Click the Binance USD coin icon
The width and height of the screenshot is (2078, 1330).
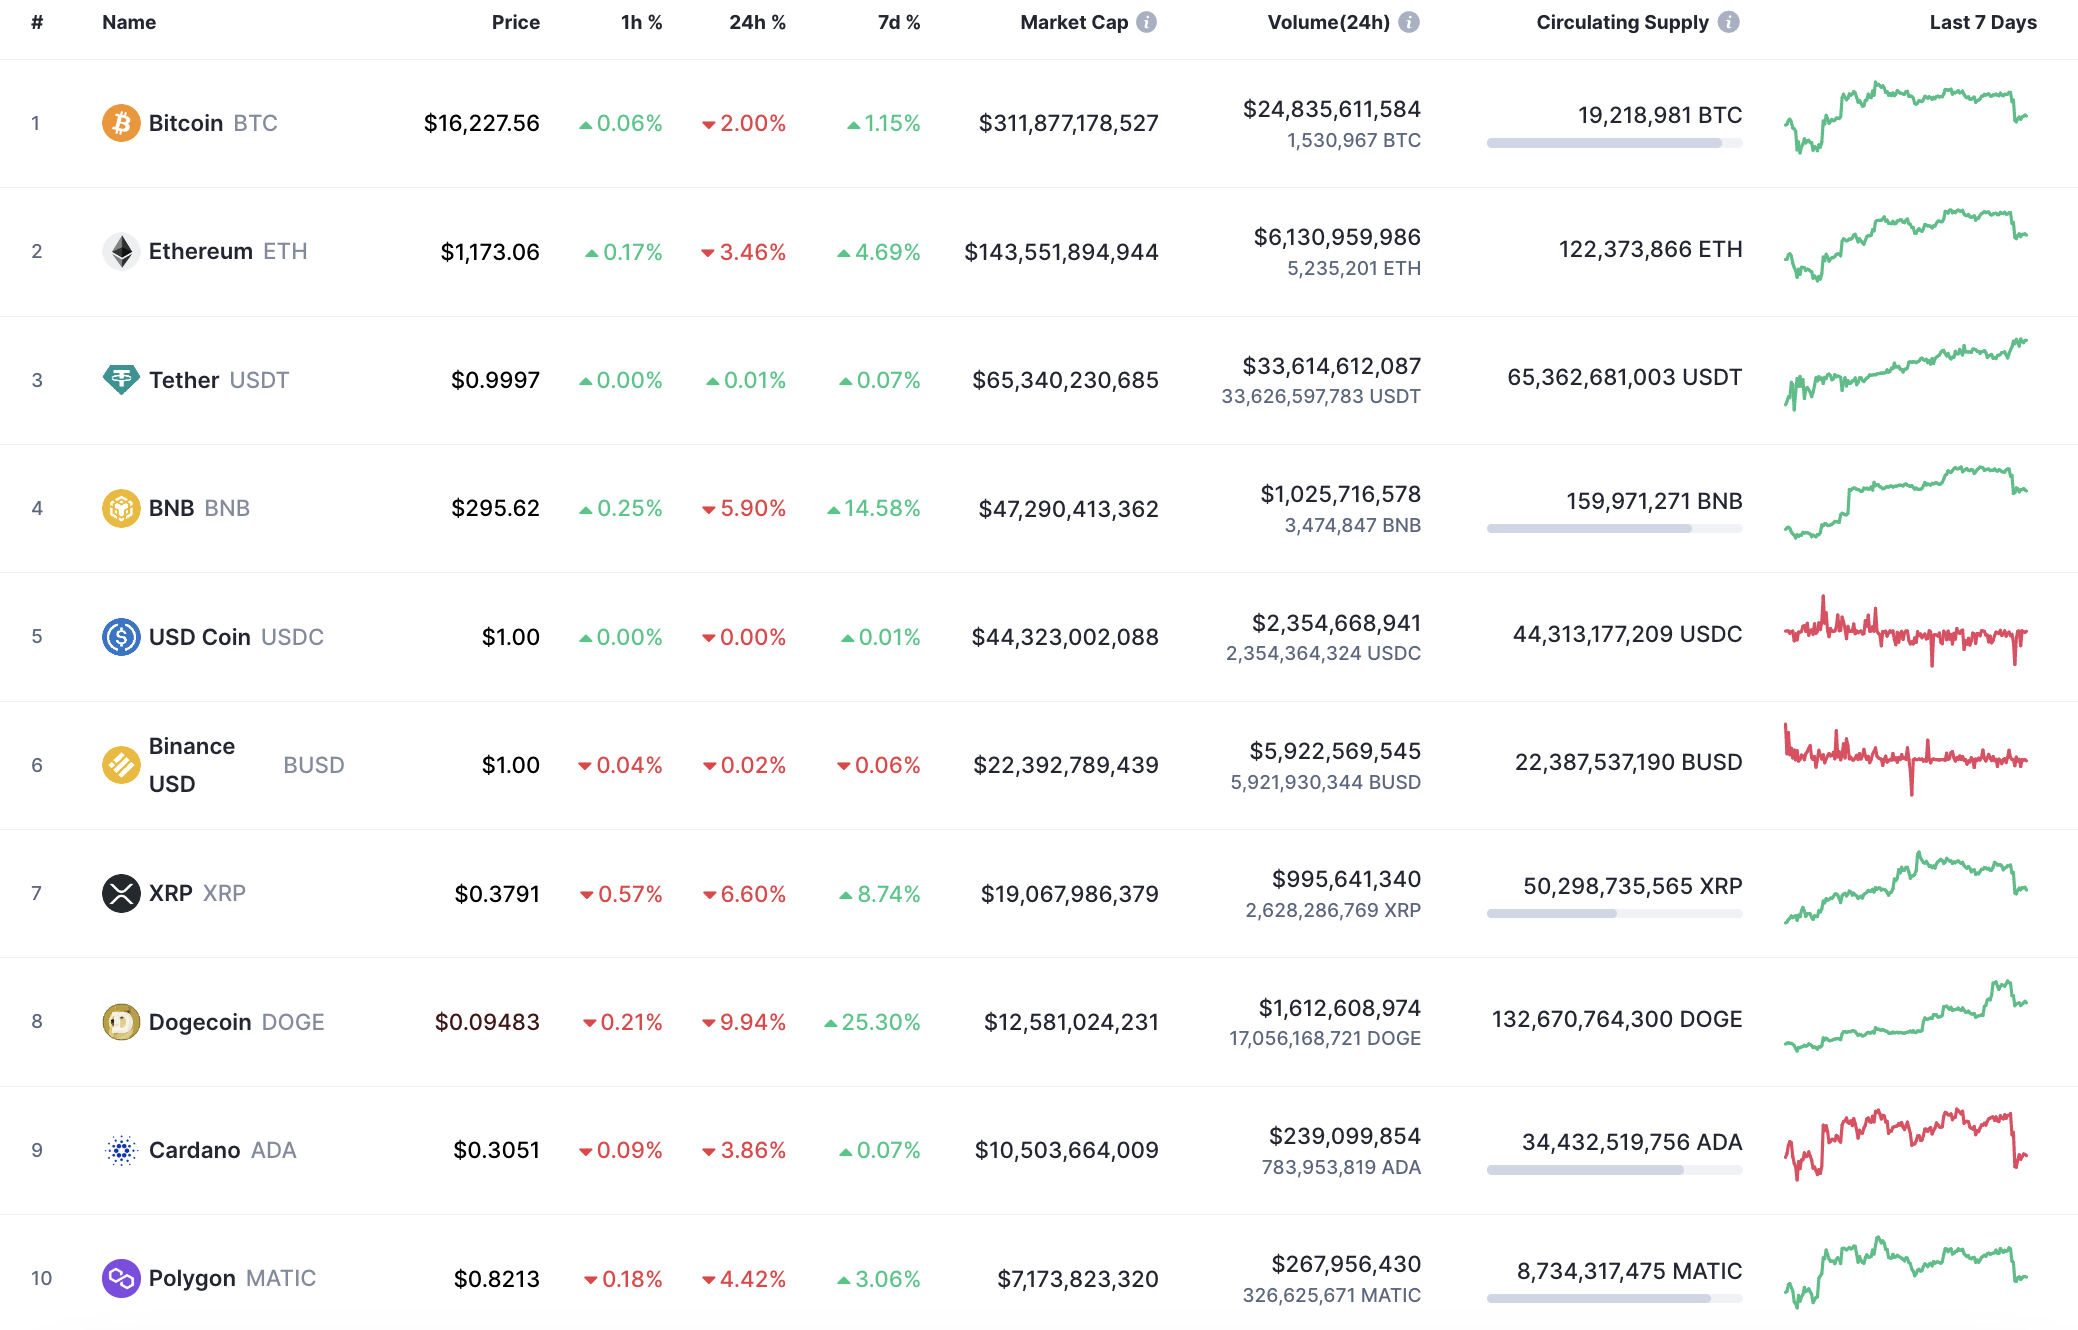coord(120,764)
